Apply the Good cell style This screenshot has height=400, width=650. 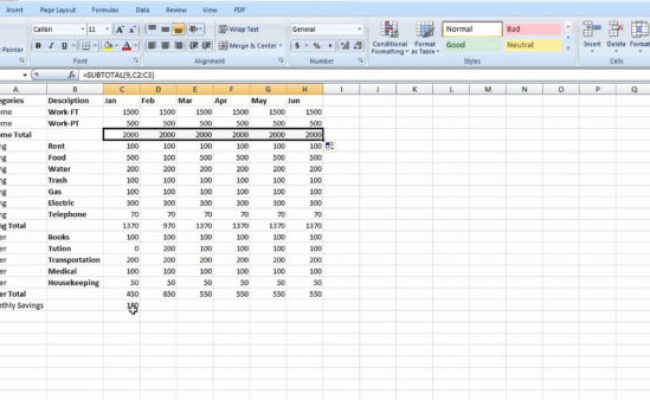(472, 45)
